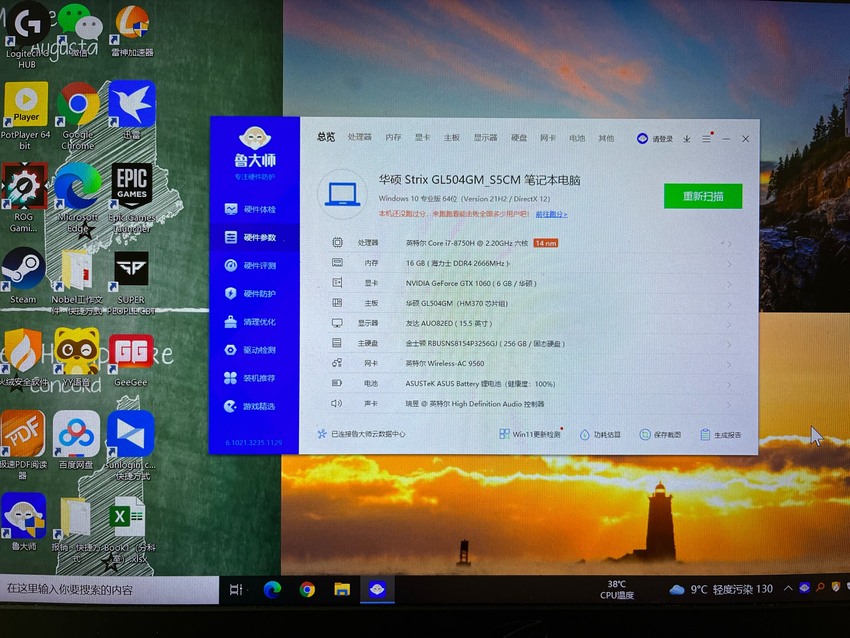
Task: Click the Windows search box
Action: [109, 590]
